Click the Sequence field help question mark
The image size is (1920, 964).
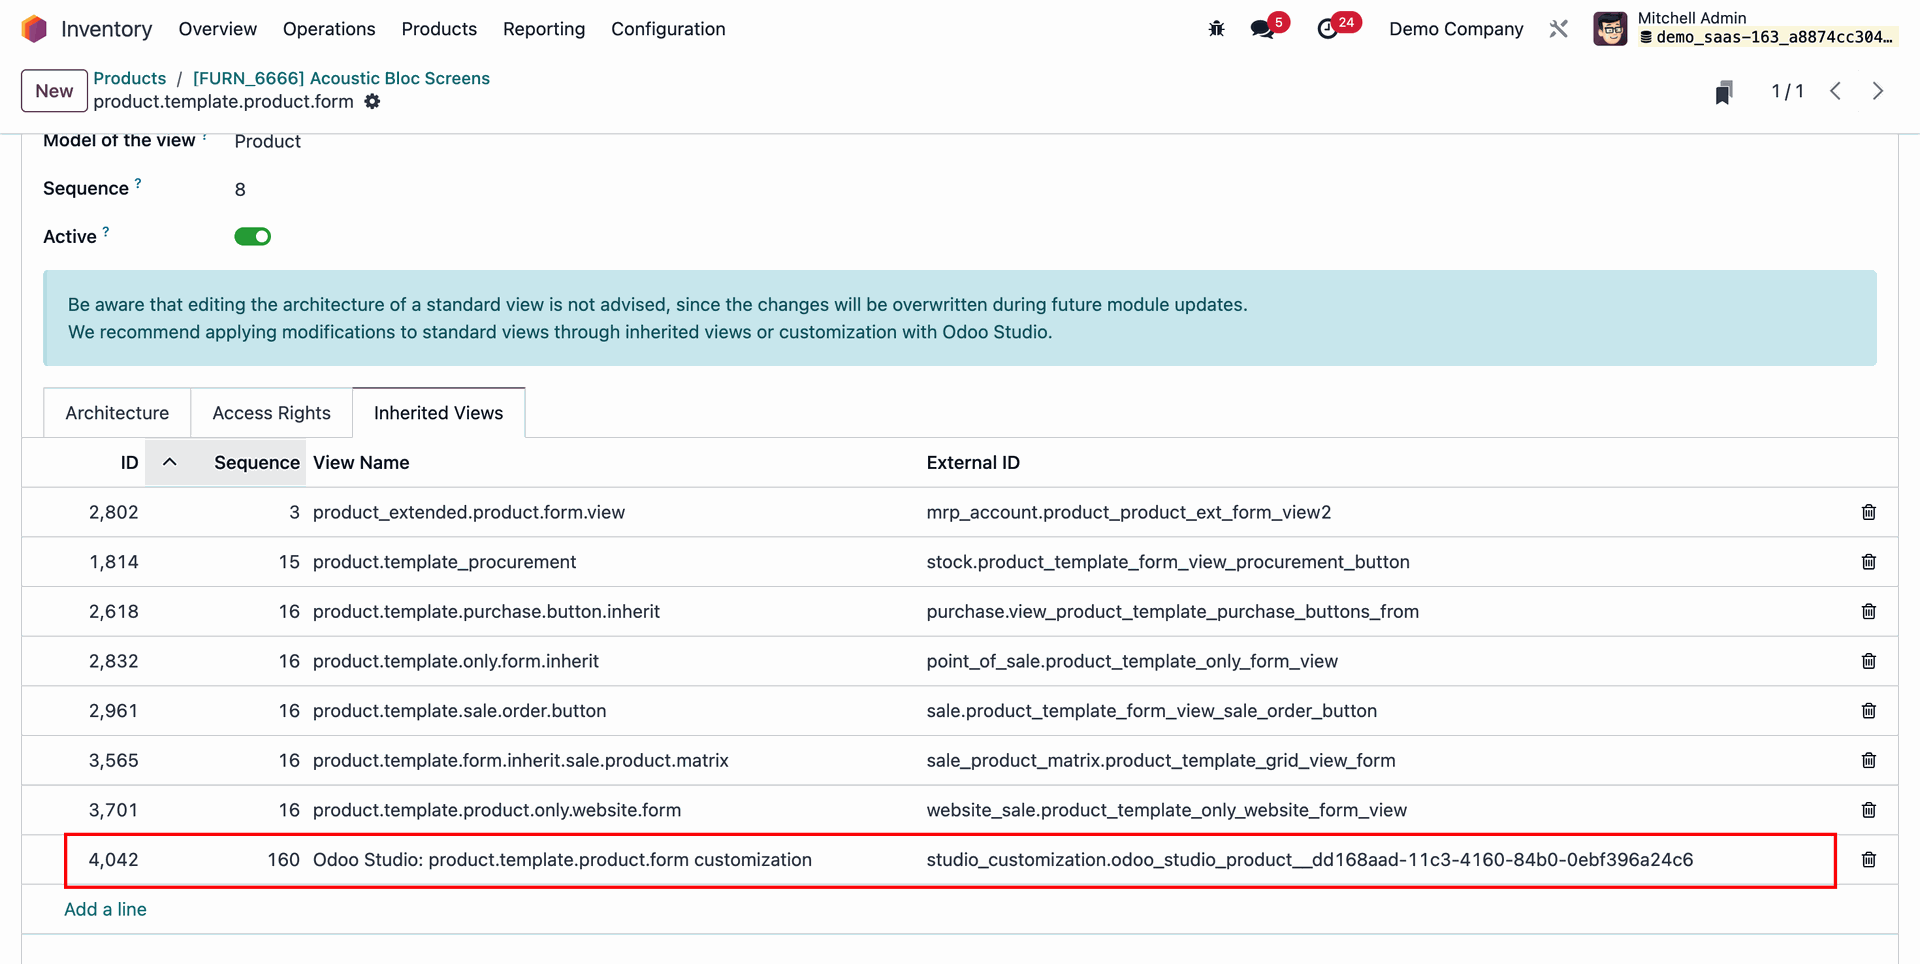click(x=138, y=183)
